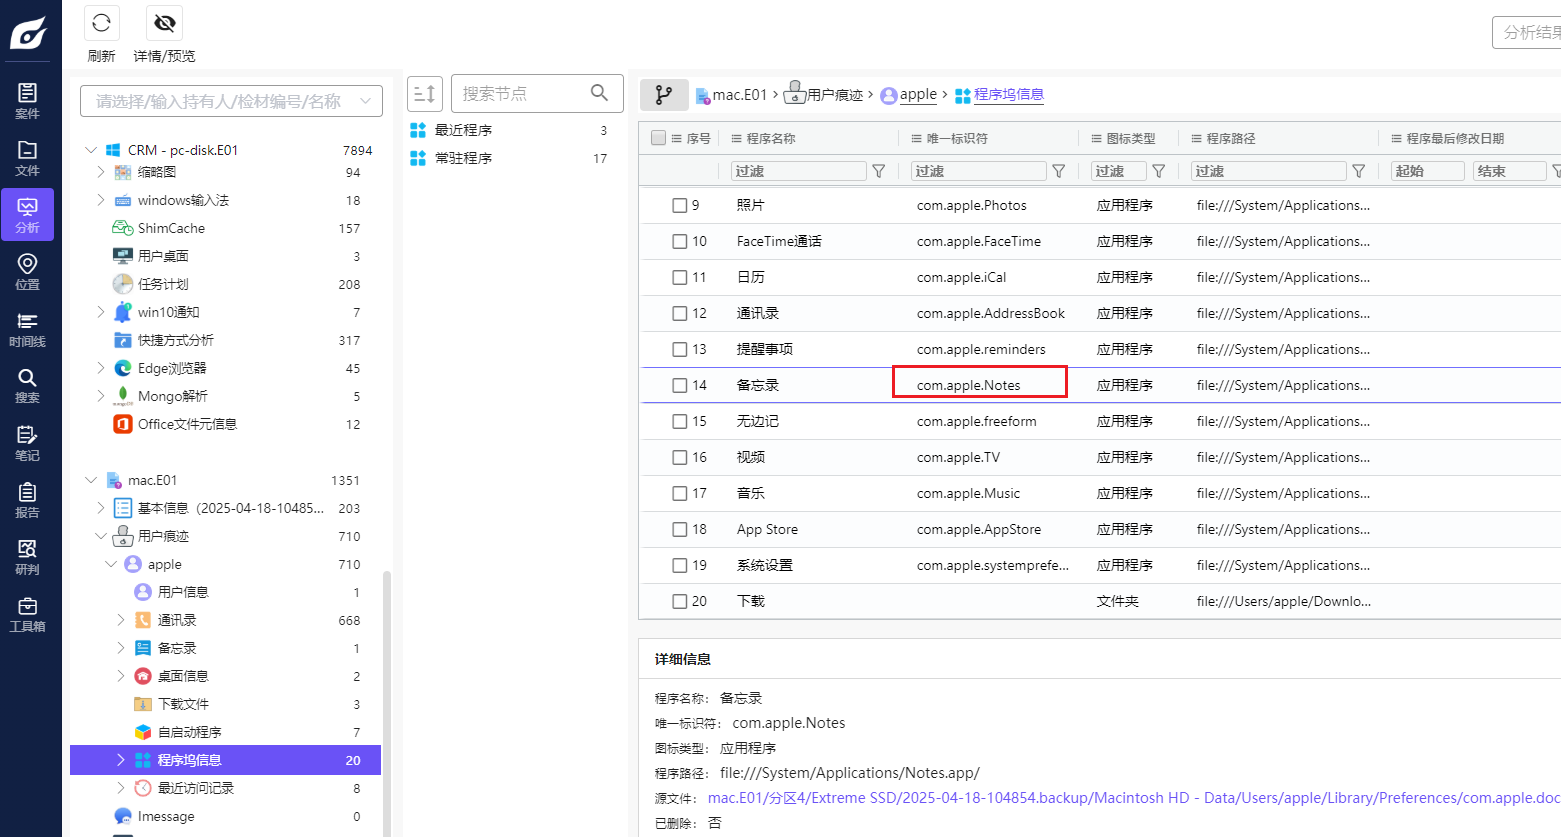This screenshot has width=1561, height=837.
Task: Click the branch tree icon in breadcrumb
Action: click(664, 95)
